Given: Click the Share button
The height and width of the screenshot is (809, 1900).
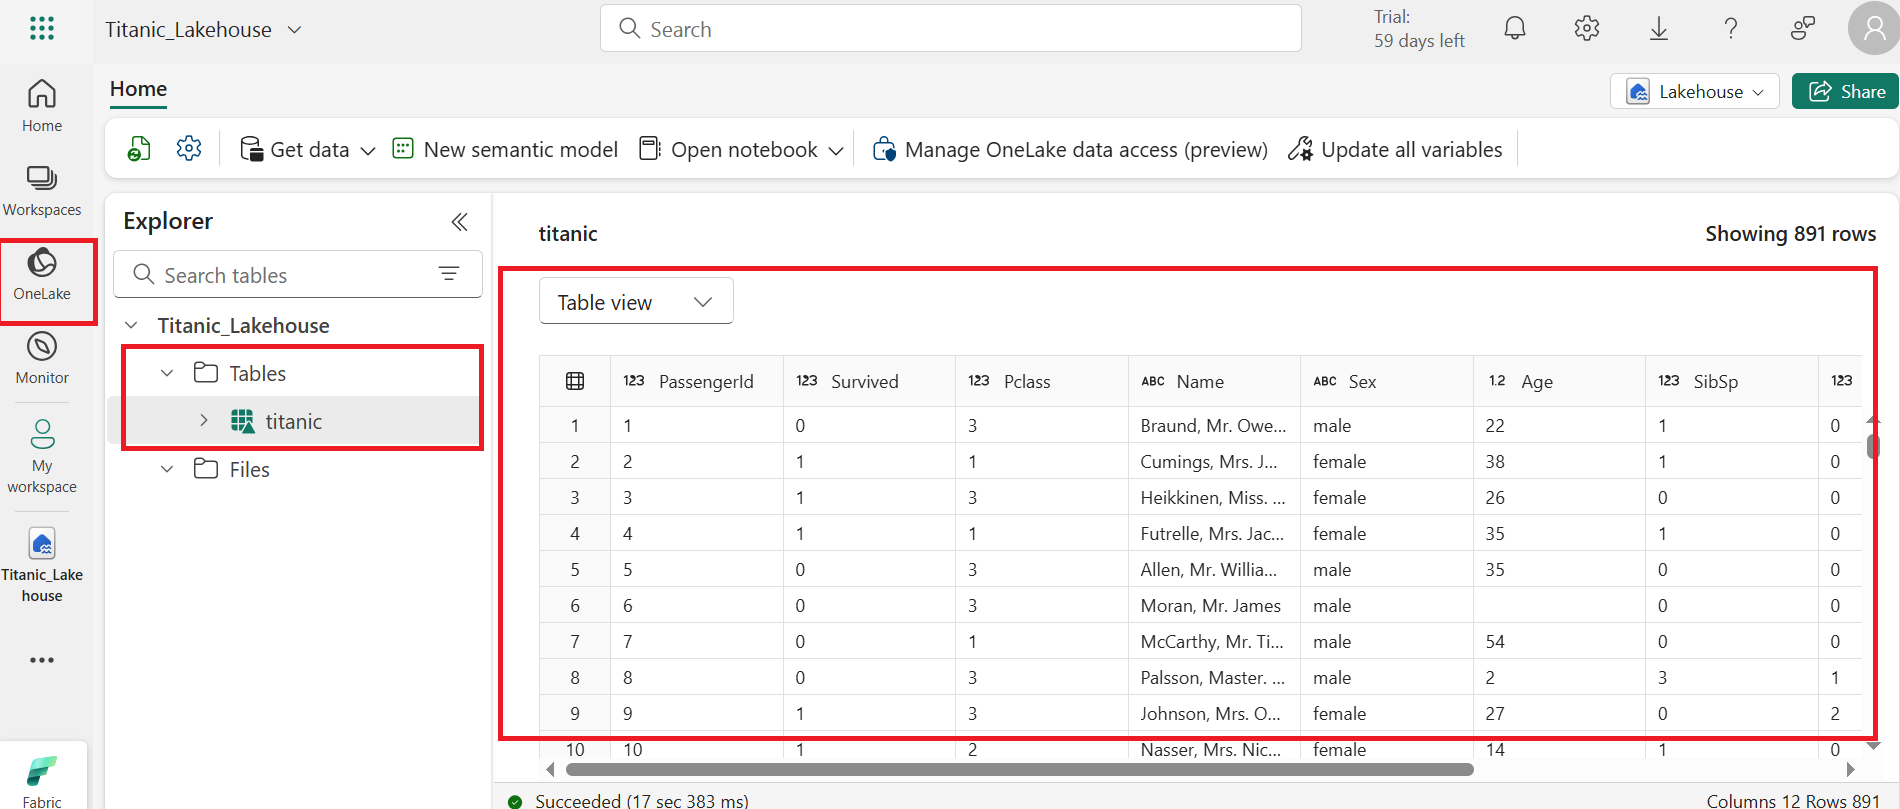Looking at the screenshot, I should click(1846, 91).
